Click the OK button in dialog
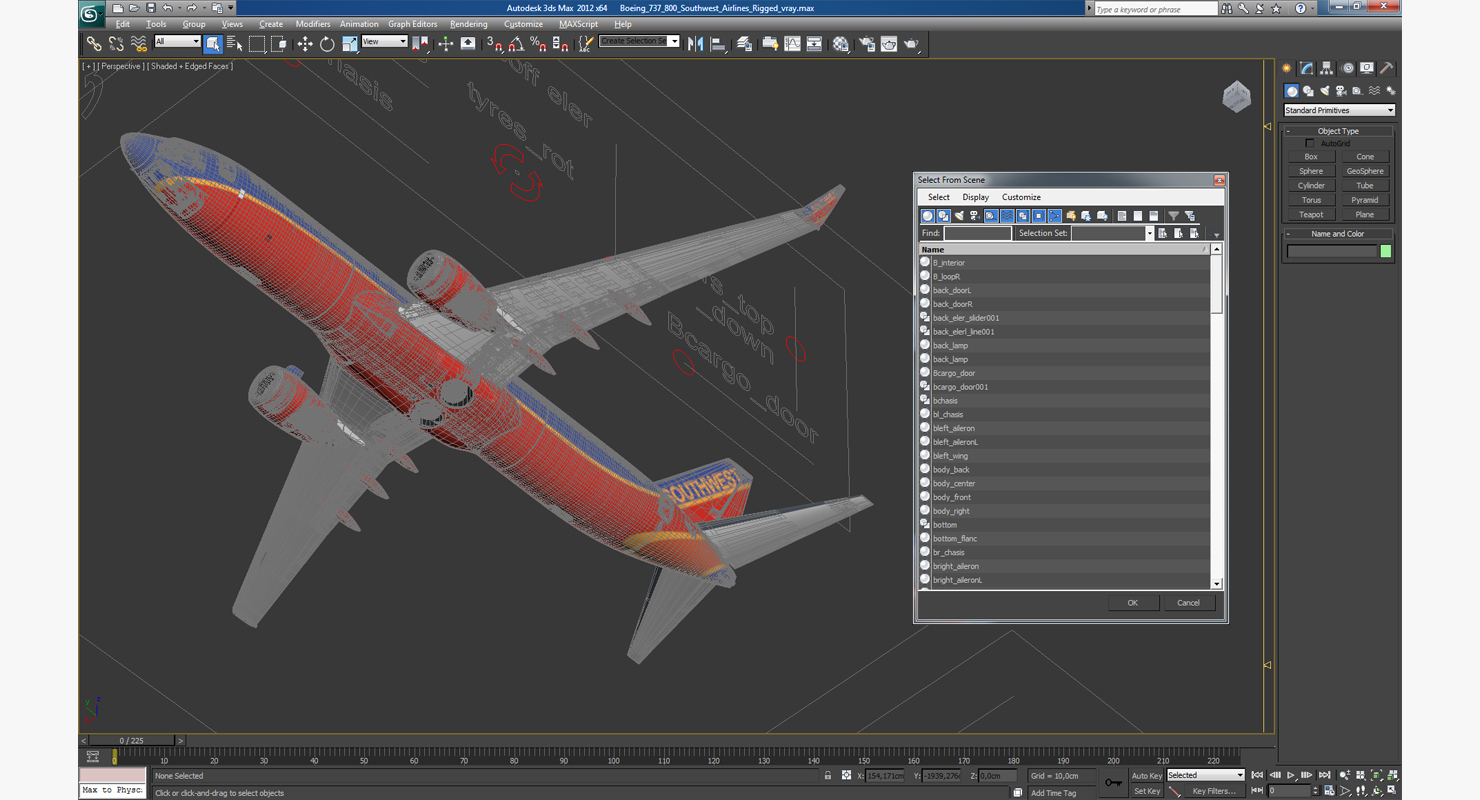1480x800 pixels. coord(1132,603)
